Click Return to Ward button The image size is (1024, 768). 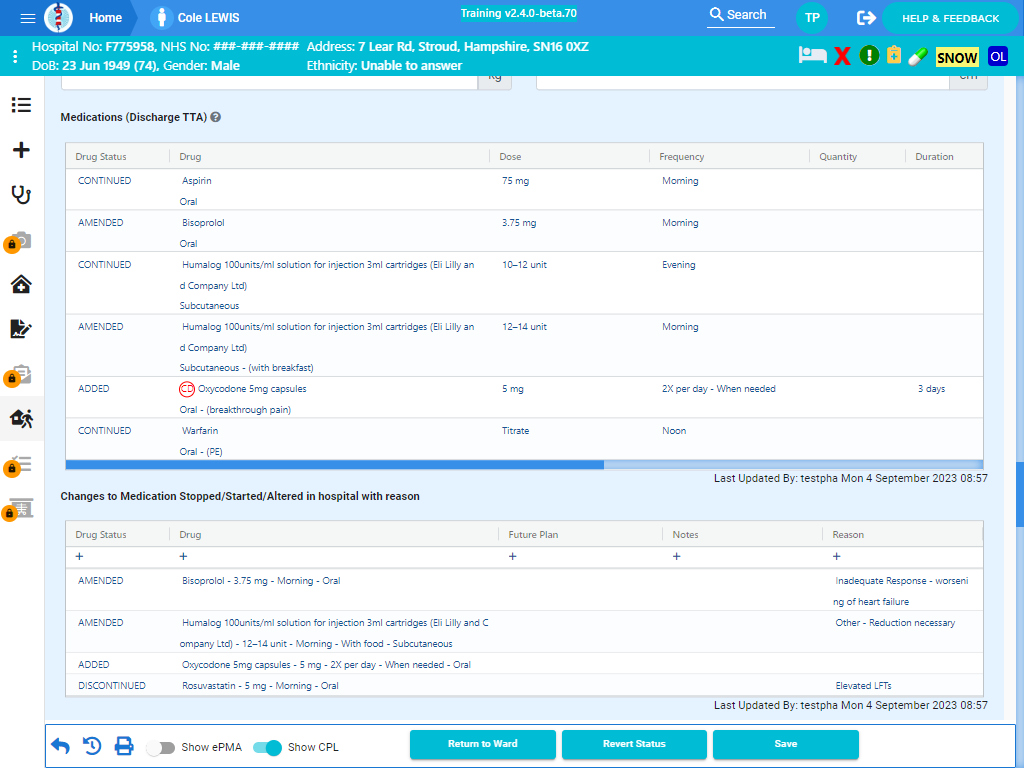483,744
